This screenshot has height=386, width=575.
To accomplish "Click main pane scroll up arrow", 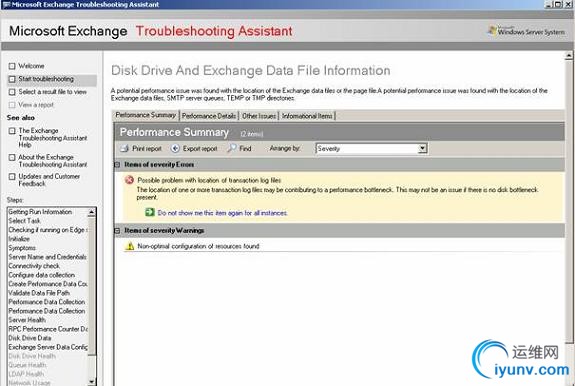I will coord(569,56).
